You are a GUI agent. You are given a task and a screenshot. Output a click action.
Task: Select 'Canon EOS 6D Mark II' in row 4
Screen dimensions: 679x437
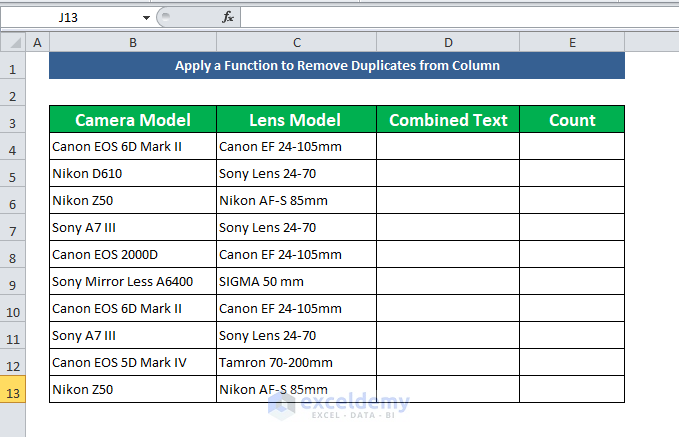133,146
